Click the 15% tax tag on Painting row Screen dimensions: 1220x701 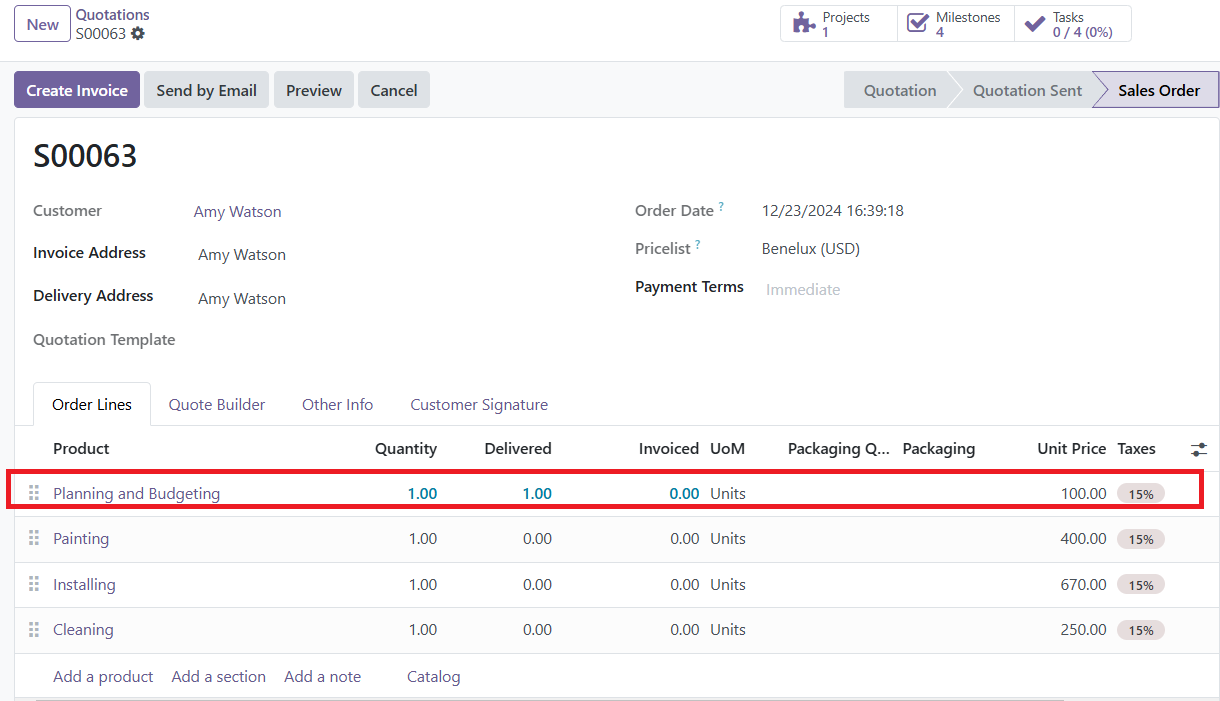[x=1141, y=539]
